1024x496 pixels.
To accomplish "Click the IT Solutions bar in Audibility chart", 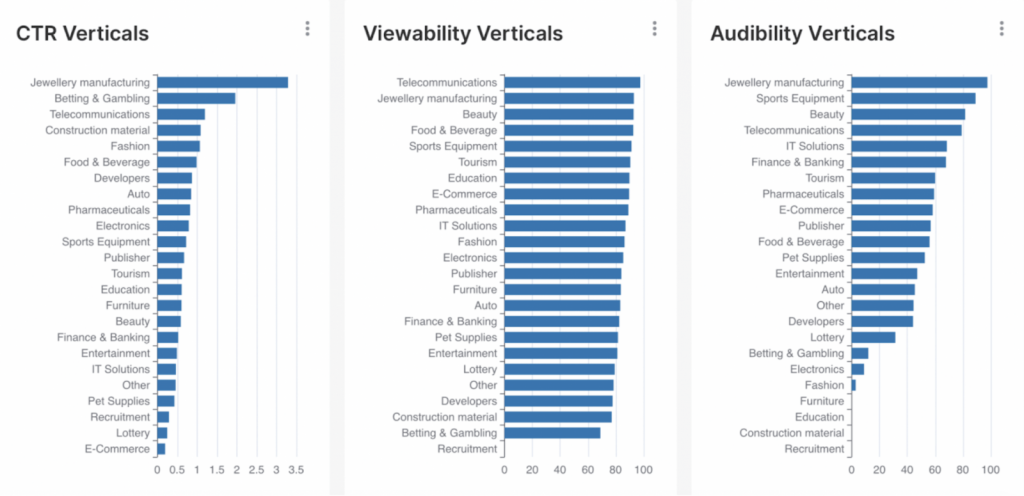I will tap(899, 146).
